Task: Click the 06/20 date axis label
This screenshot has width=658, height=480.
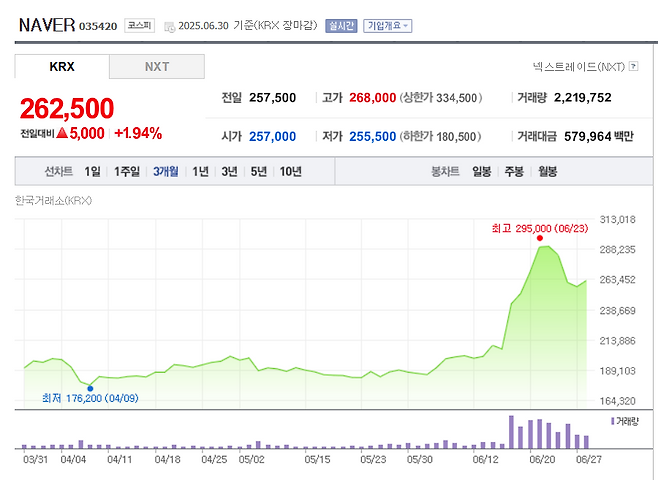Action: 542,459
